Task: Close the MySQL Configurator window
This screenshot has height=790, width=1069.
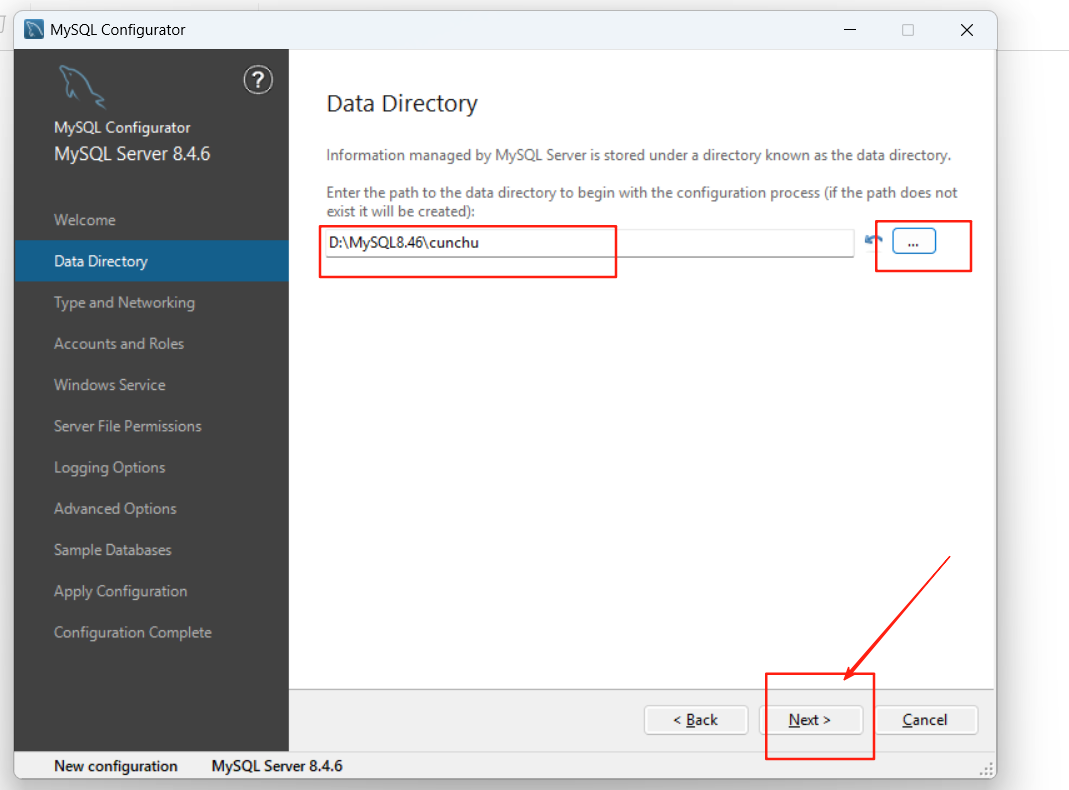Action: [966, 30]
